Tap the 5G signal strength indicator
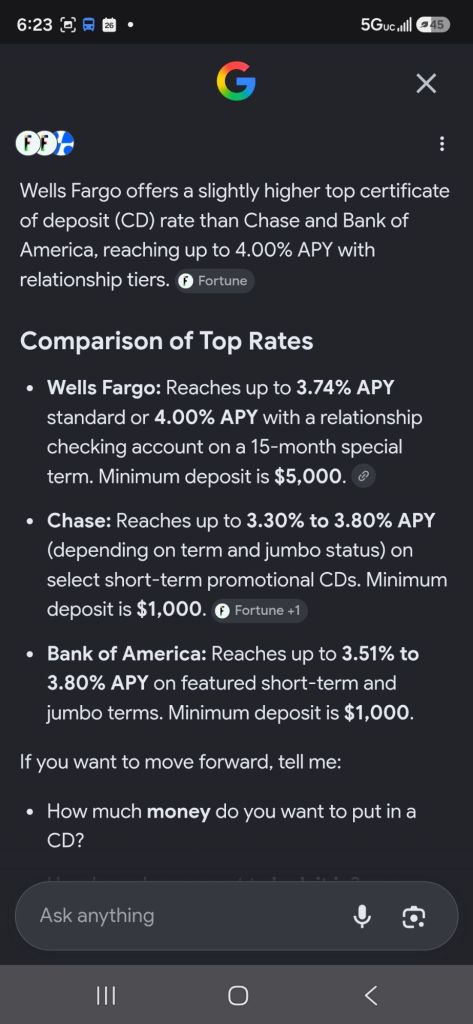The image size is (473, 1024). (x=387, y=25)
